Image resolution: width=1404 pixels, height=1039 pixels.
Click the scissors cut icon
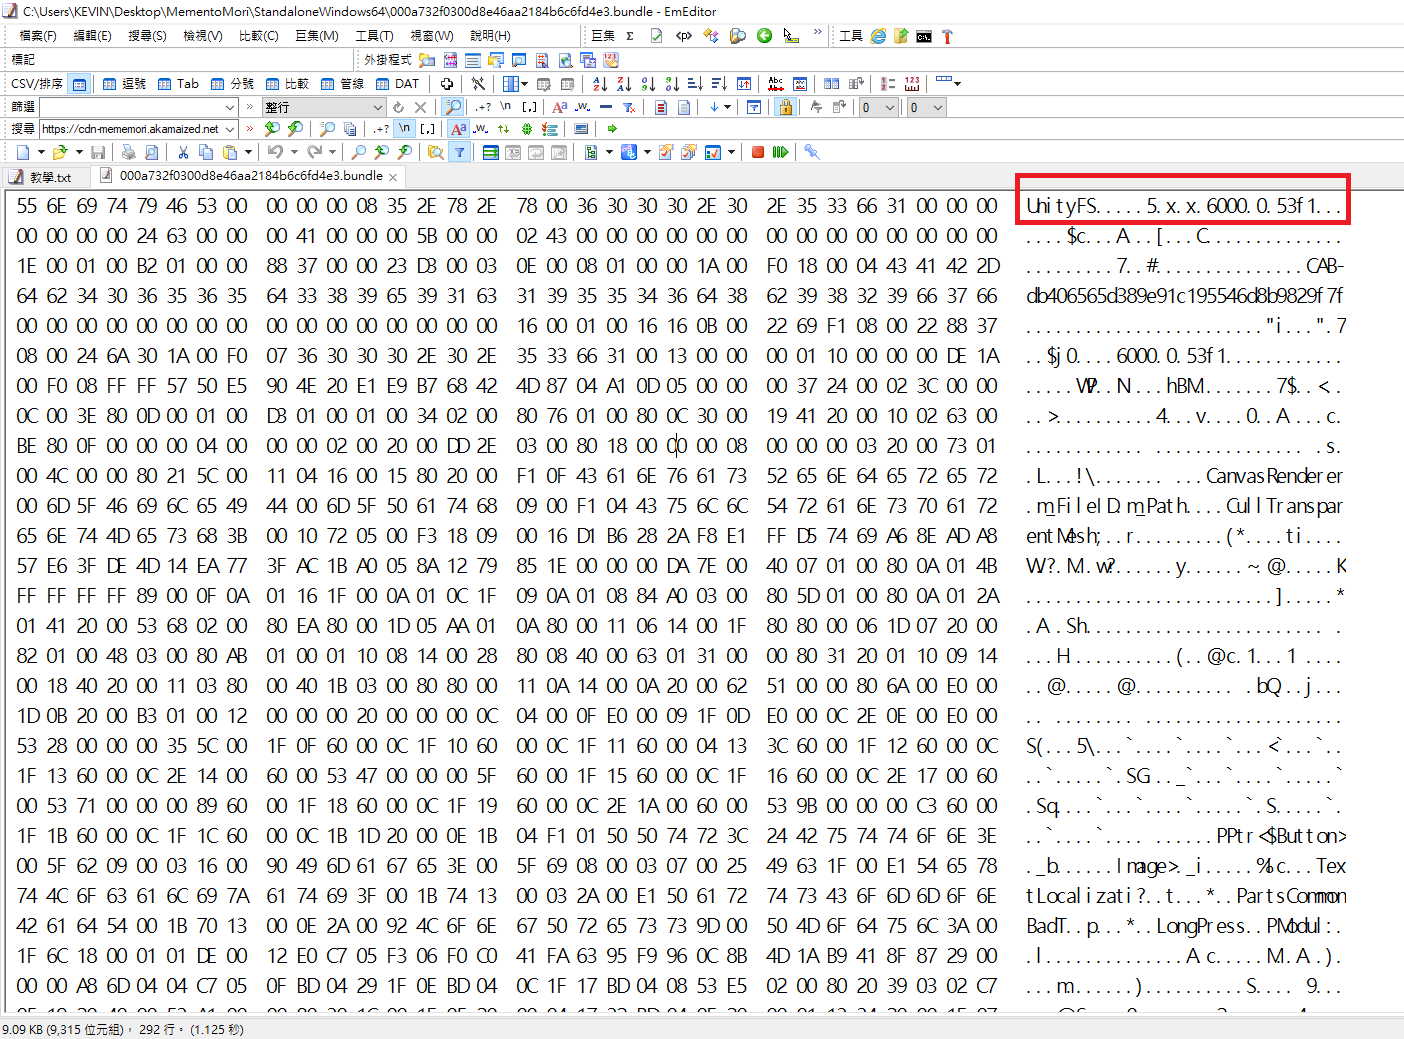[x=183, y=152]
